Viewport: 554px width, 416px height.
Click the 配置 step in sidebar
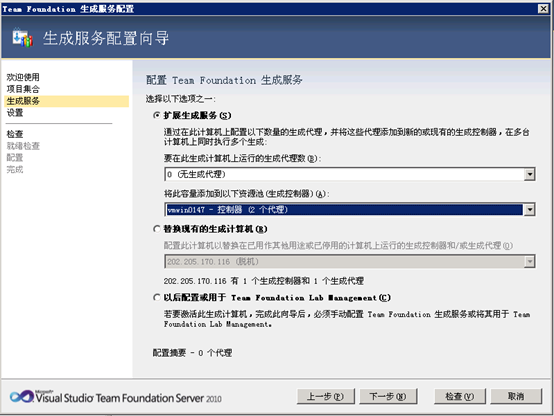coord(14,158)
